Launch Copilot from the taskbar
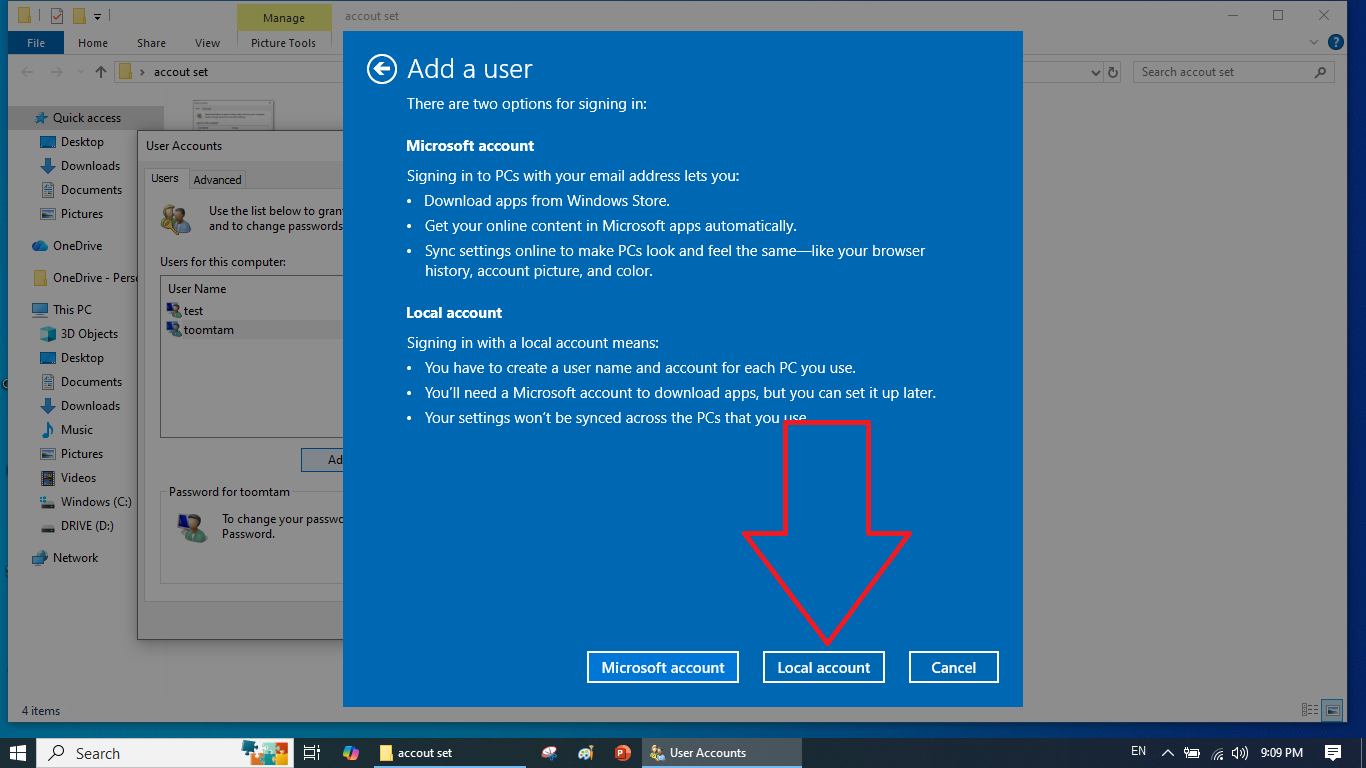This screenshot has height=768, width=1366. click(350, 753)
